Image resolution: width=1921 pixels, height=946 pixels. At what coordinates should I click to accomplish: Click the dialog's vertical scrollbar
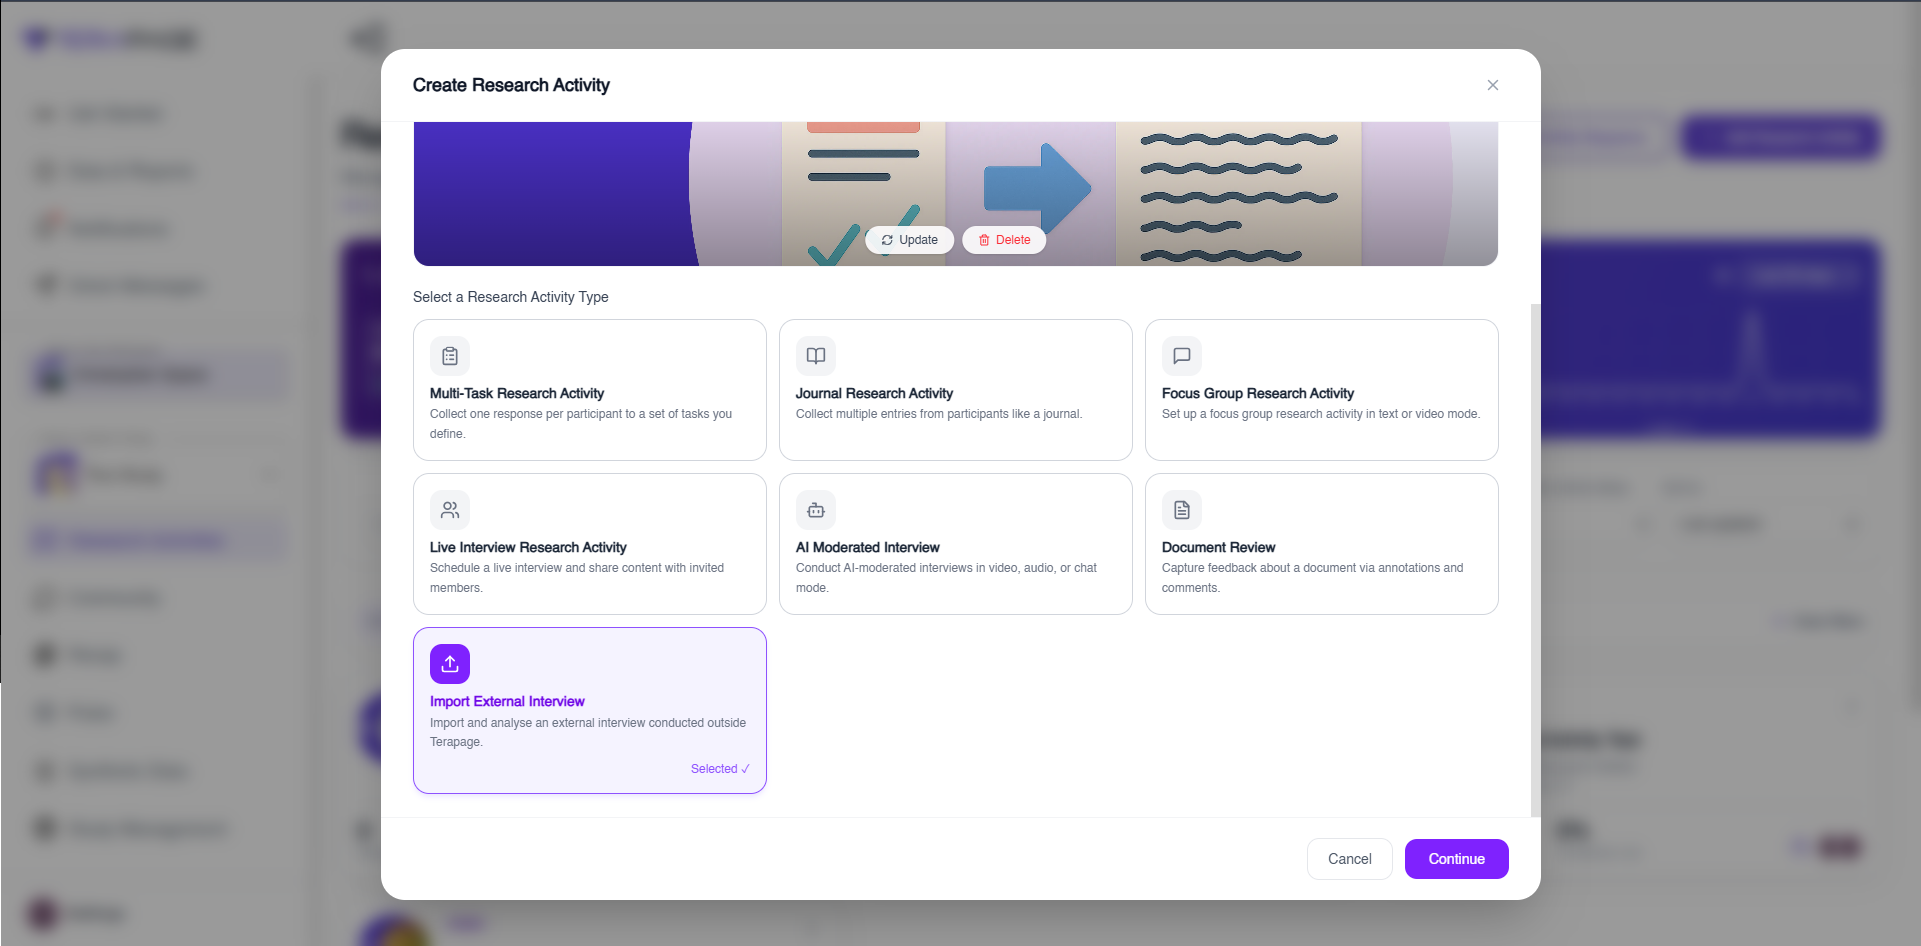(1535, 560)
